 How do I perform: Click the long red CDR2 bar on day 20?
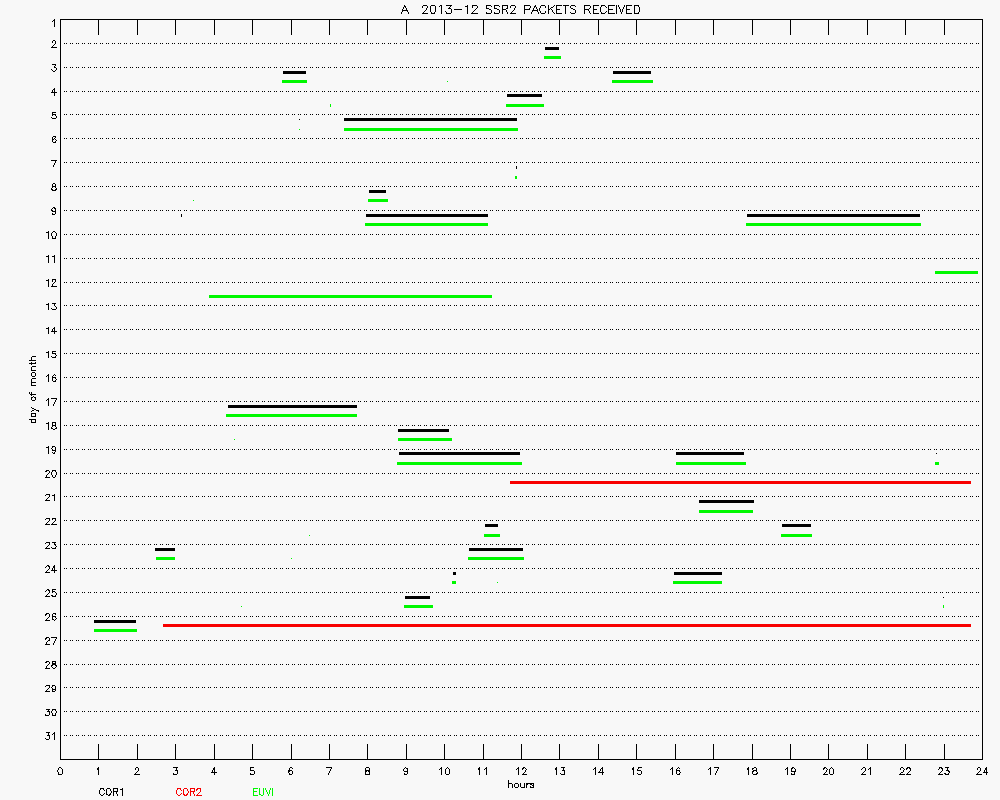tap(740, 482)
